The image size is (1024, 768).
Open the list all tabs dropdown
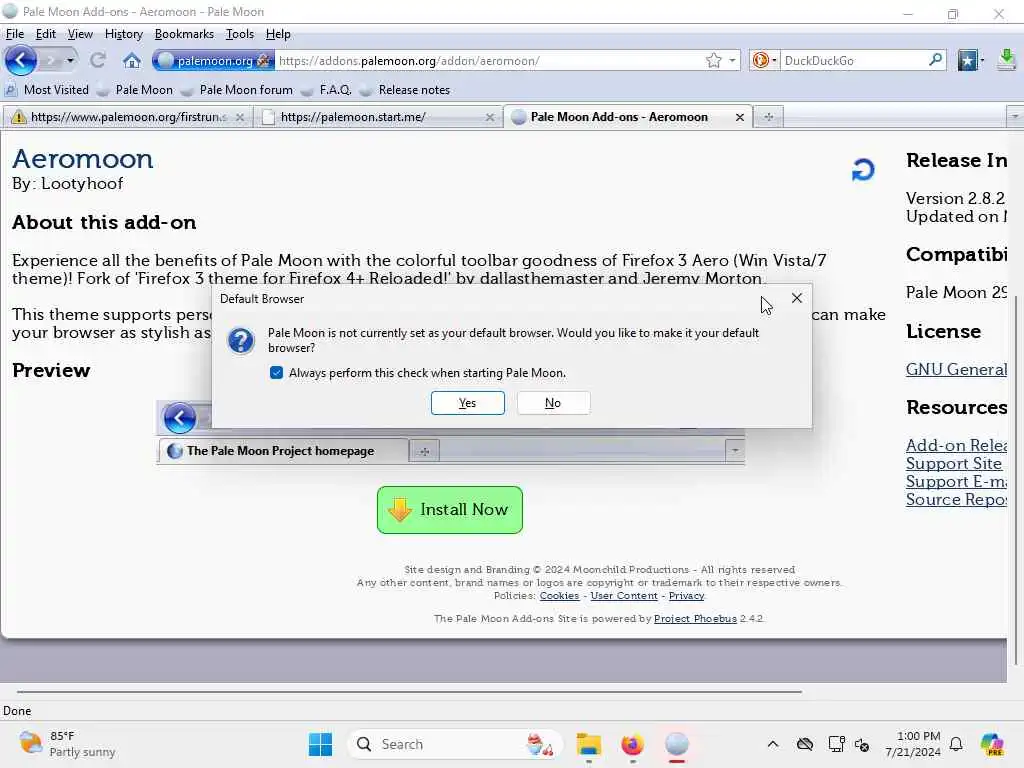click(1014, 117)
